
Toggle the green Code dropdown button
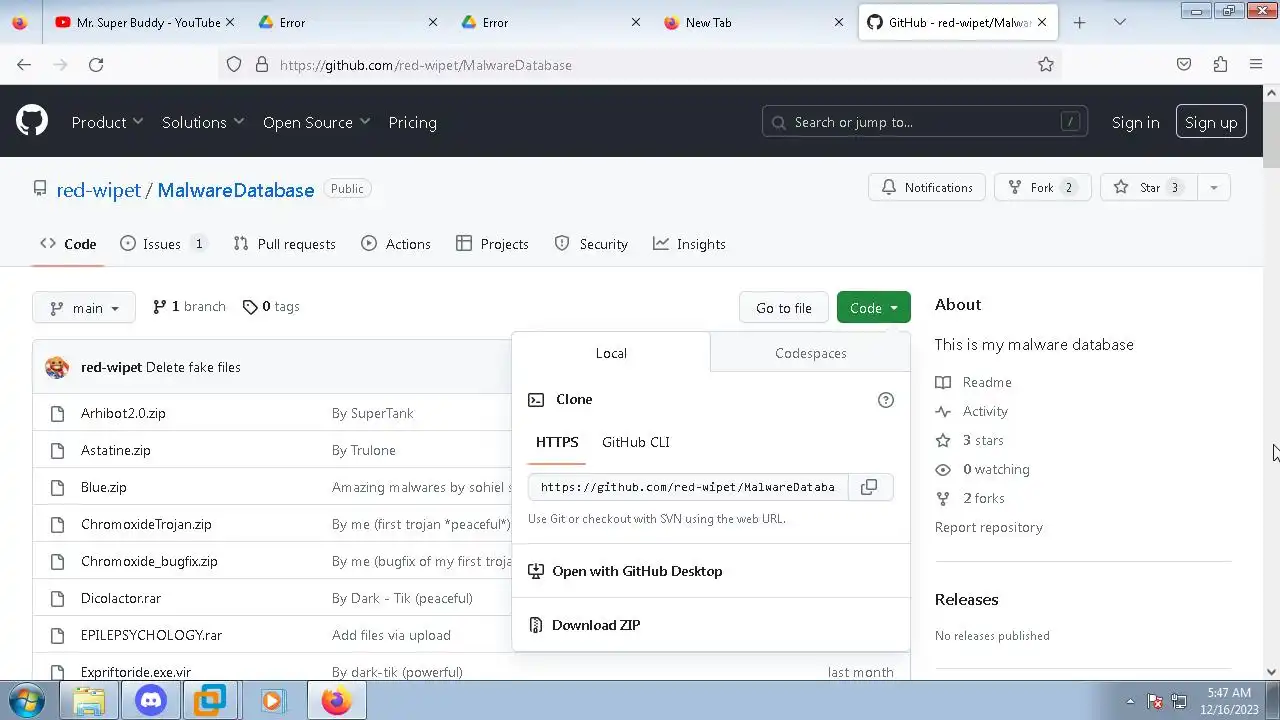click(873, 308)
